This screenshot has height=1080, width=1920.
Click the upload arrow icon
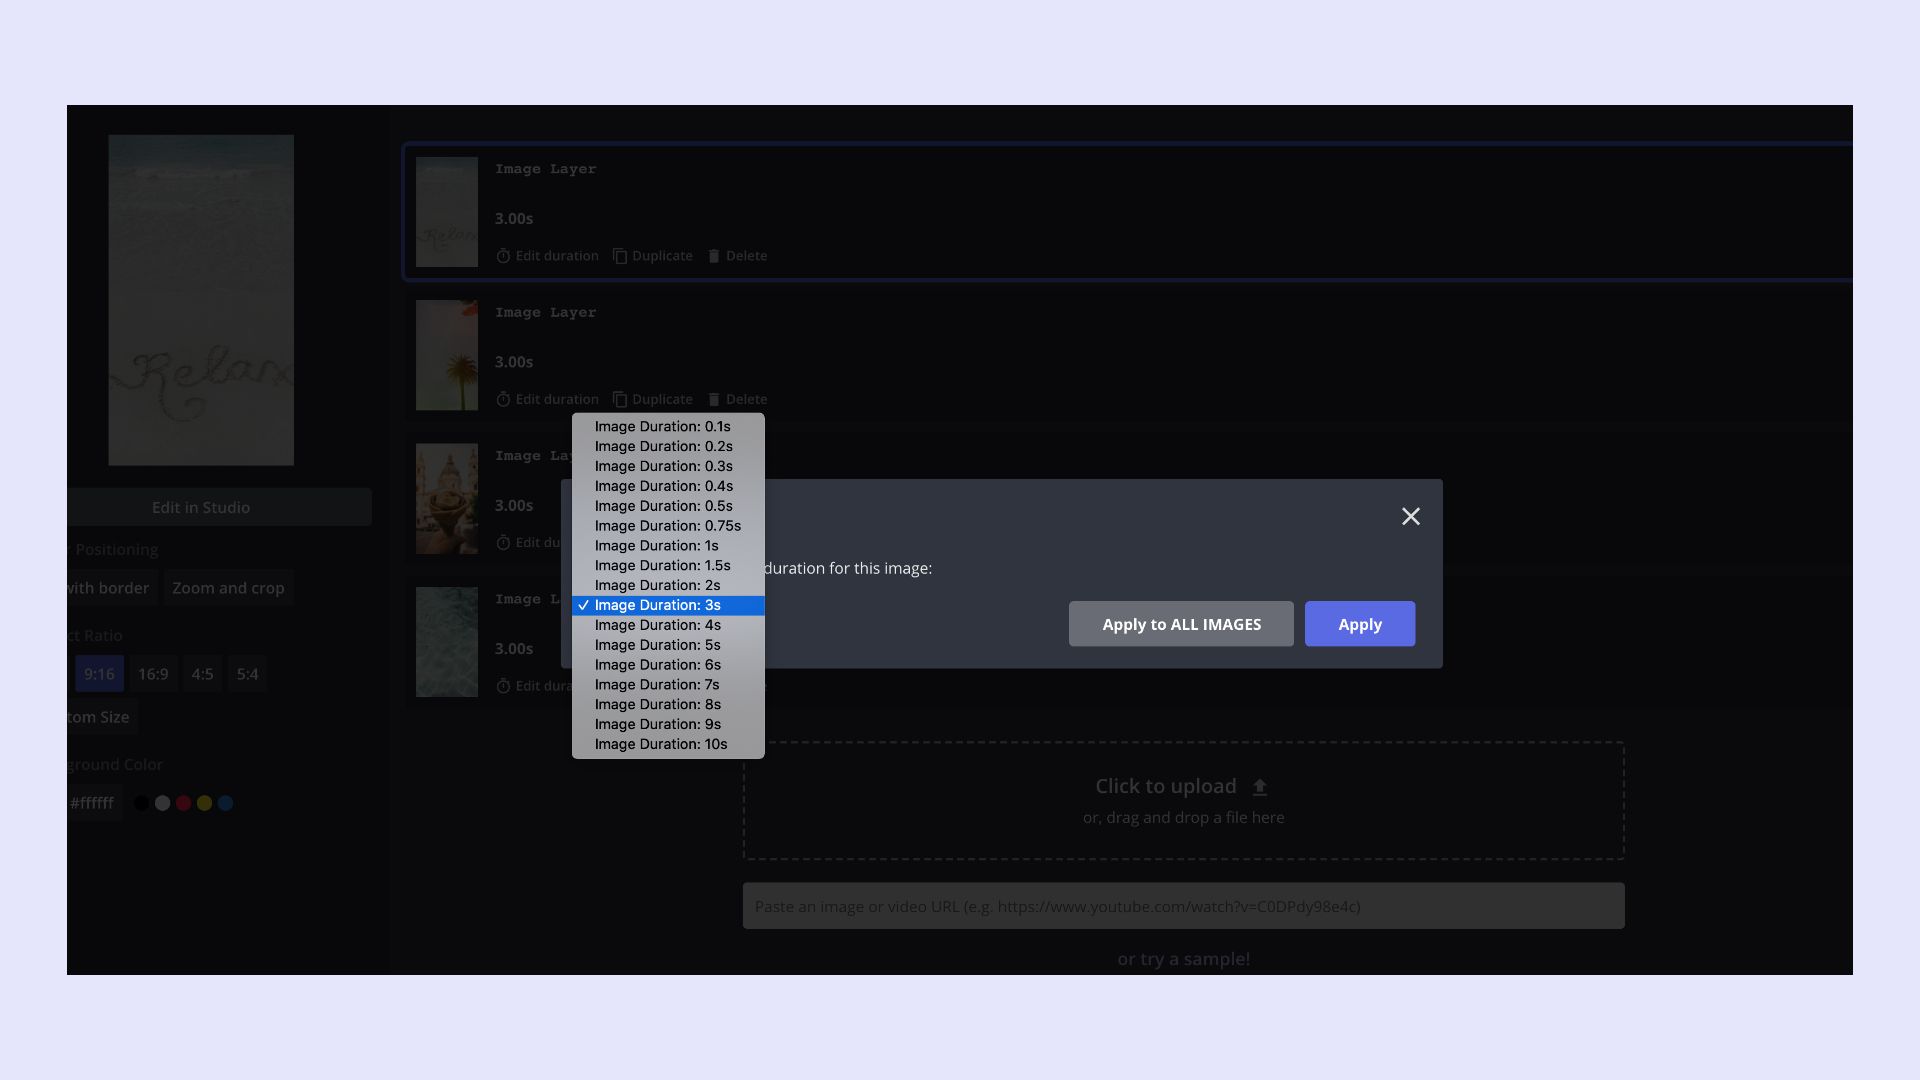coord(1260,787)
